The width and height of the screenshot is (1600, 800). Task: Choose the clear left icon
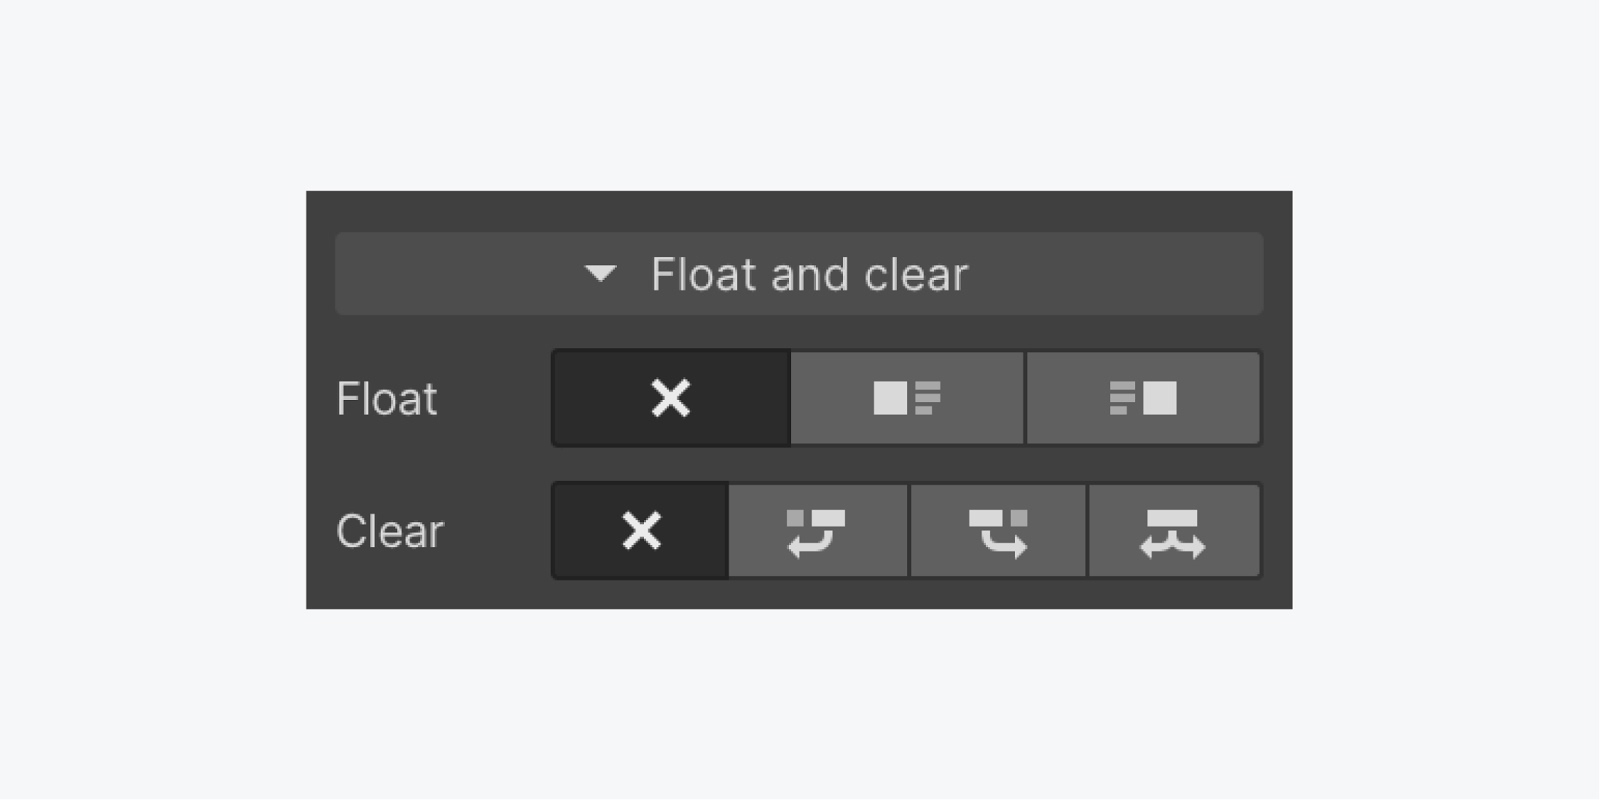point(817,531)
